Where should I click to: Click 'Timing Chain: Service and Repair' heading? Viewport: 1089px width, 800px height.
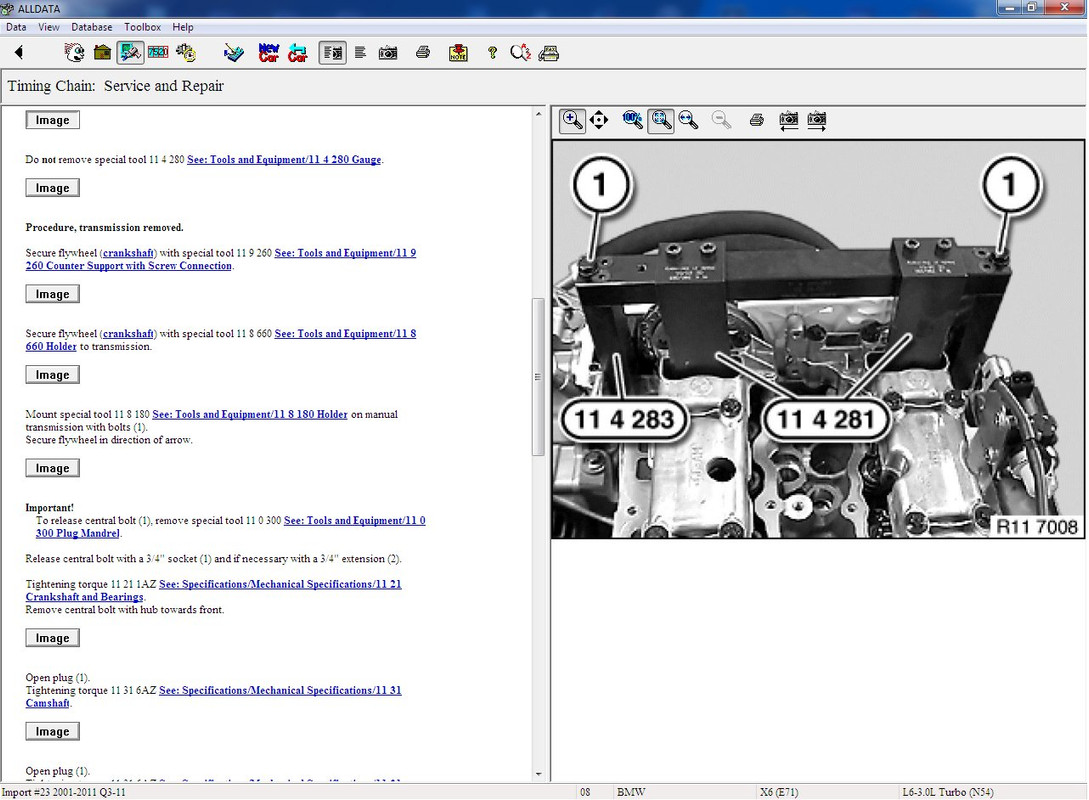(x=115, y=86)
